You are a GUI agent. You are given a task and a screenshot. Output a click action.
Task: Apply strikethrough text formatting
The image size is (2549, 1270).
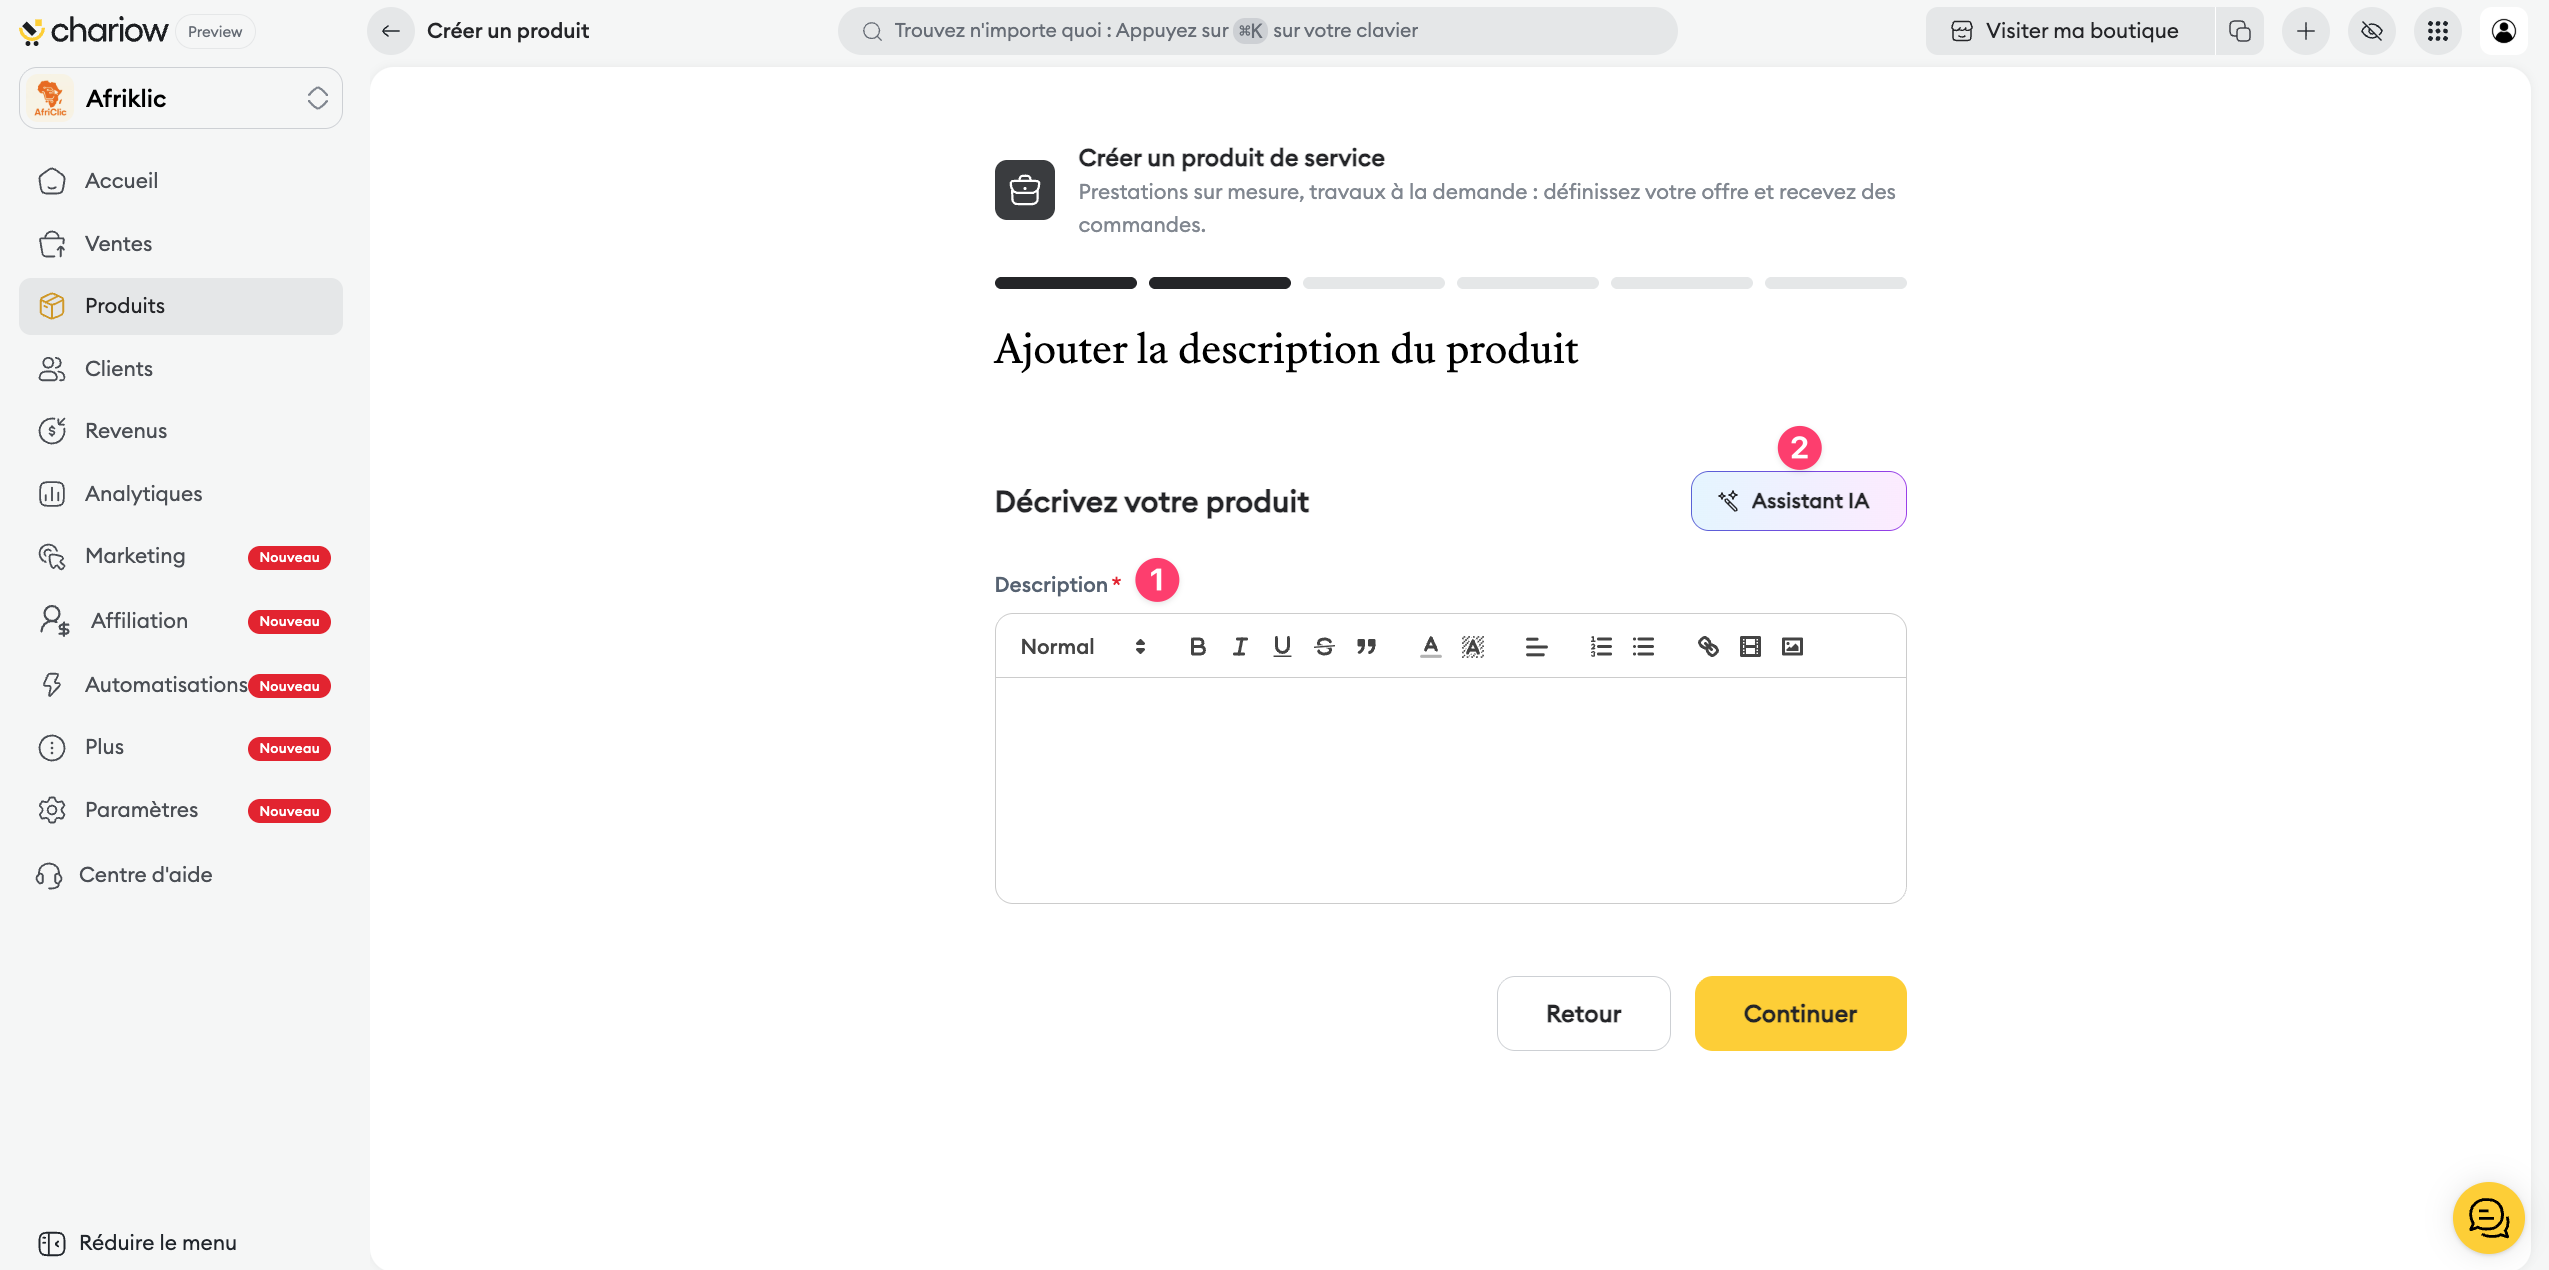(1324, 647)
